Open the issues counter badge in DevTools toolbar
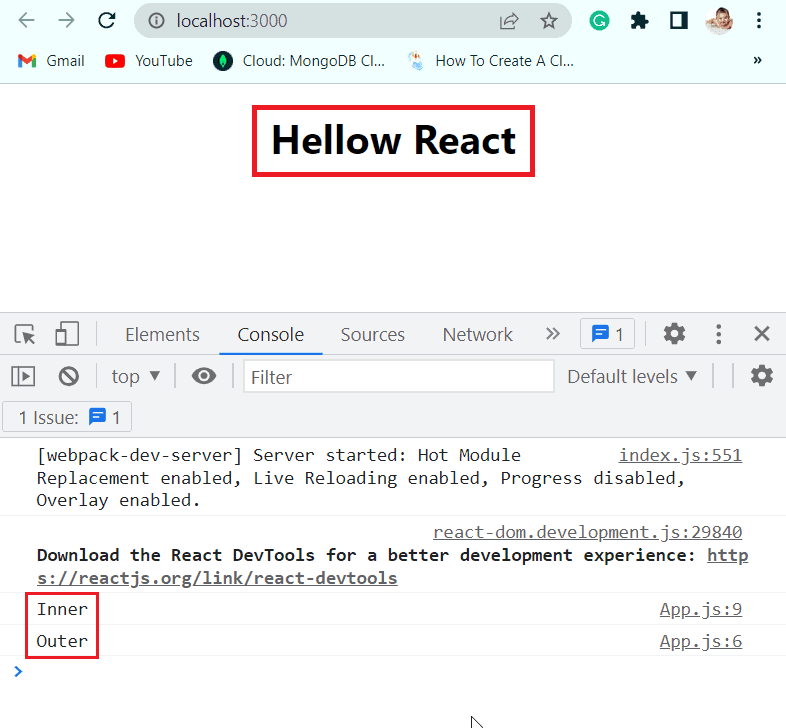Screen dimensions: 786x728 tap(607, 334)
